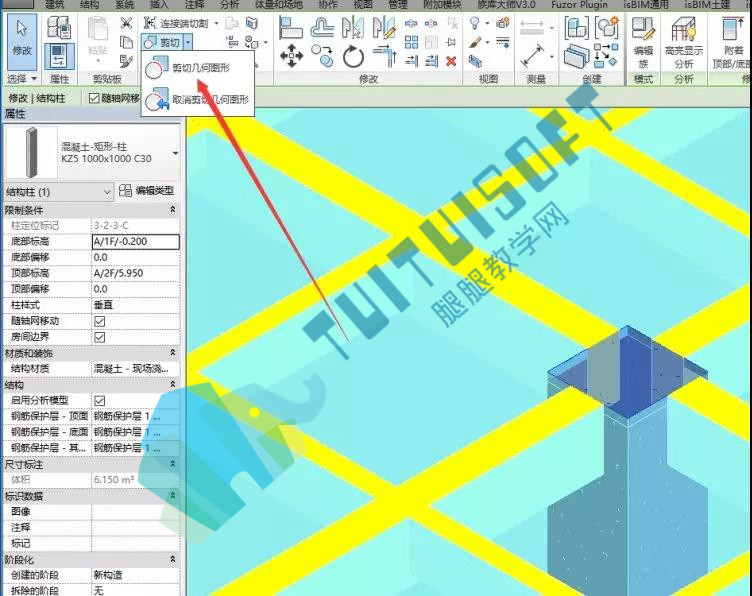Choose 剪切几何图形 from the Cut menu
Image resolution: width=752 pixels, height=596 pixels.
pyautogui.click(x=197, y=68)
